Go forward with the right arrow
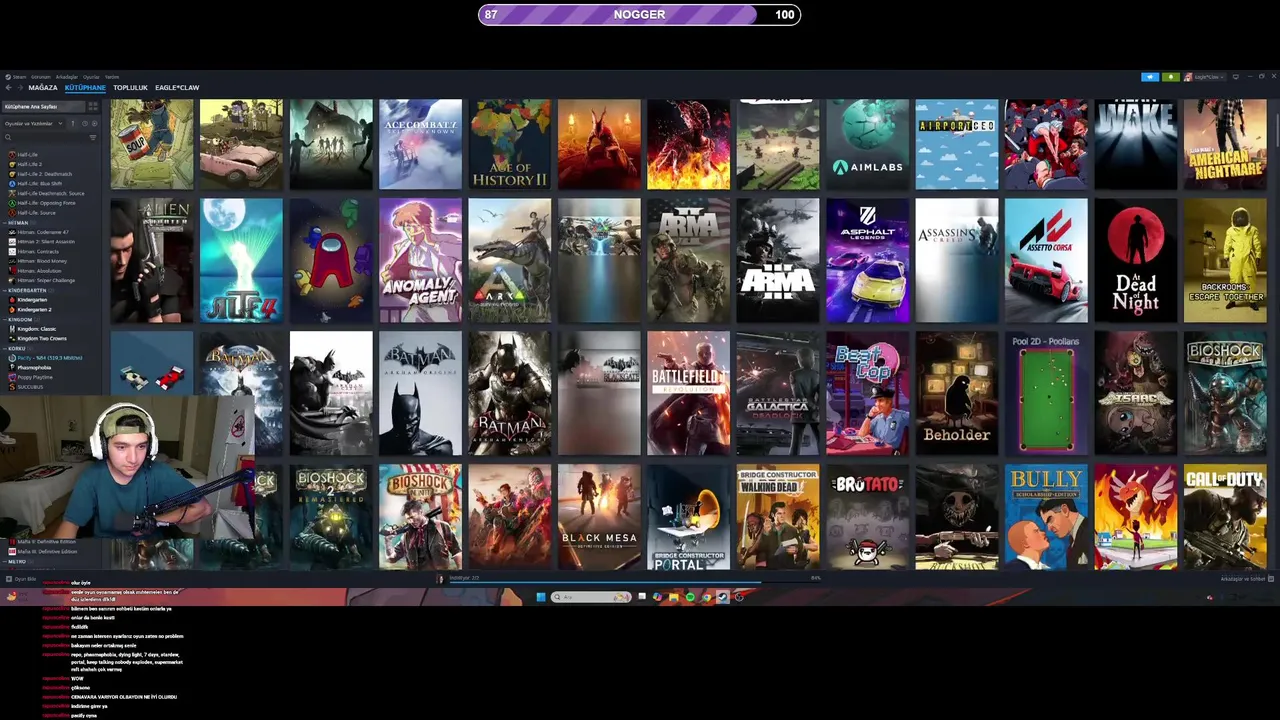This screenshot has width=1280, height=720. pos(20,88)
